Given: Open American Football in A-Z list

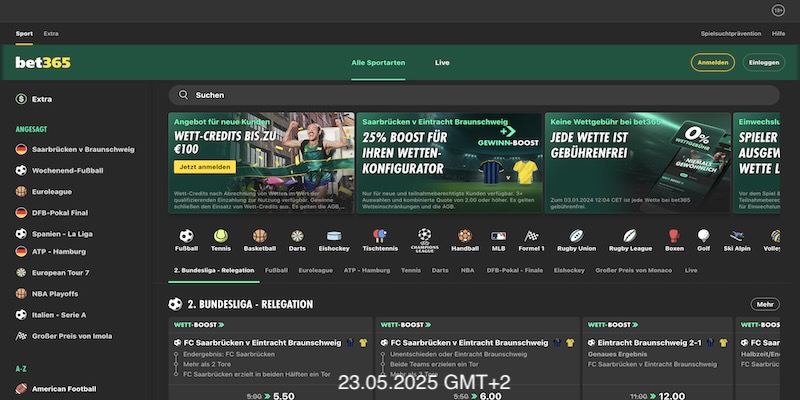Looking at the screenshot, I should point(56,389).
